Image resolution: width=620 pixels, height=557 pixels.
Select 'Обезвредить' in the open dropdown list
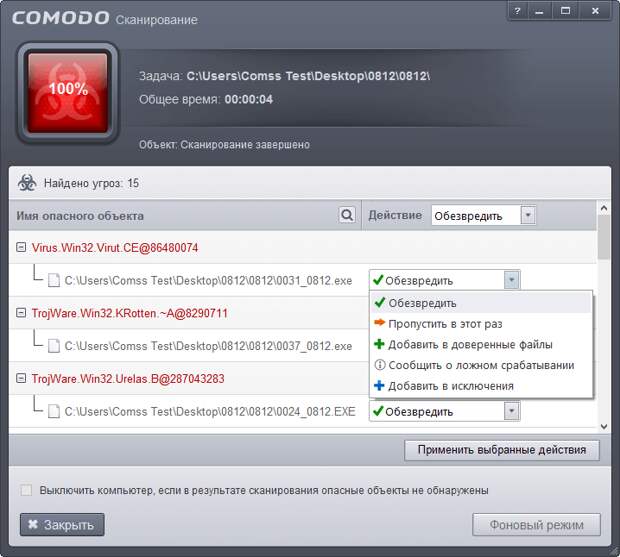tap(480, 303)
